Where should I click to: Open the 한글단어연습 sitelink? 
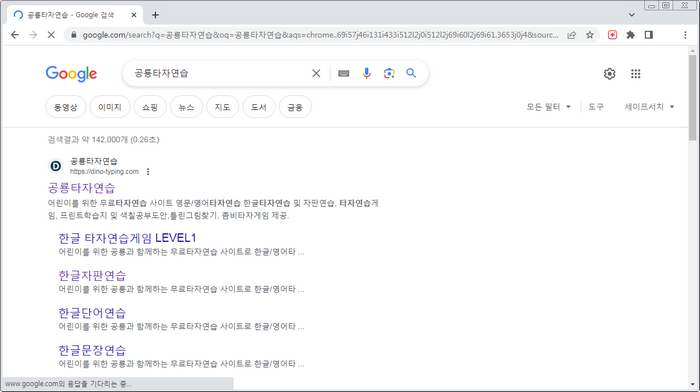[92, 313]
